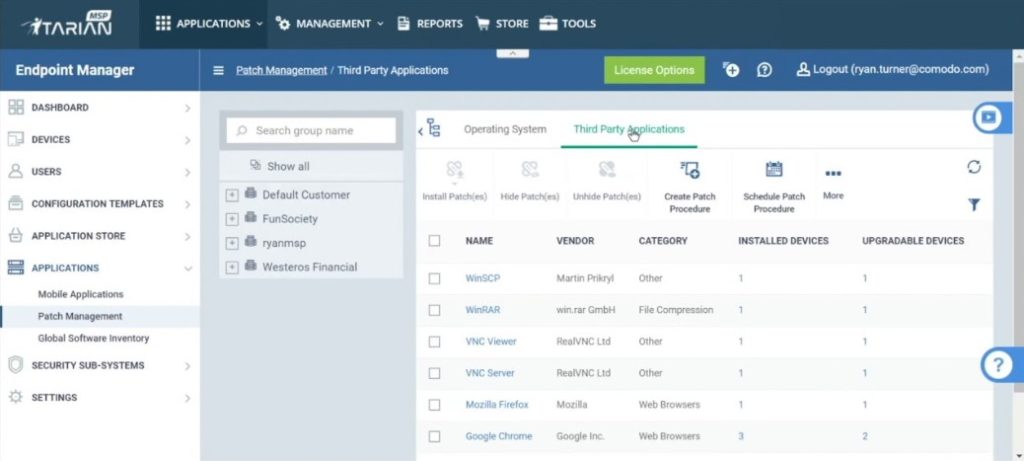Click the Schedule Patch Procedure icon
The width and height of the screenshot is (1024, 461).
coord(774,169)
